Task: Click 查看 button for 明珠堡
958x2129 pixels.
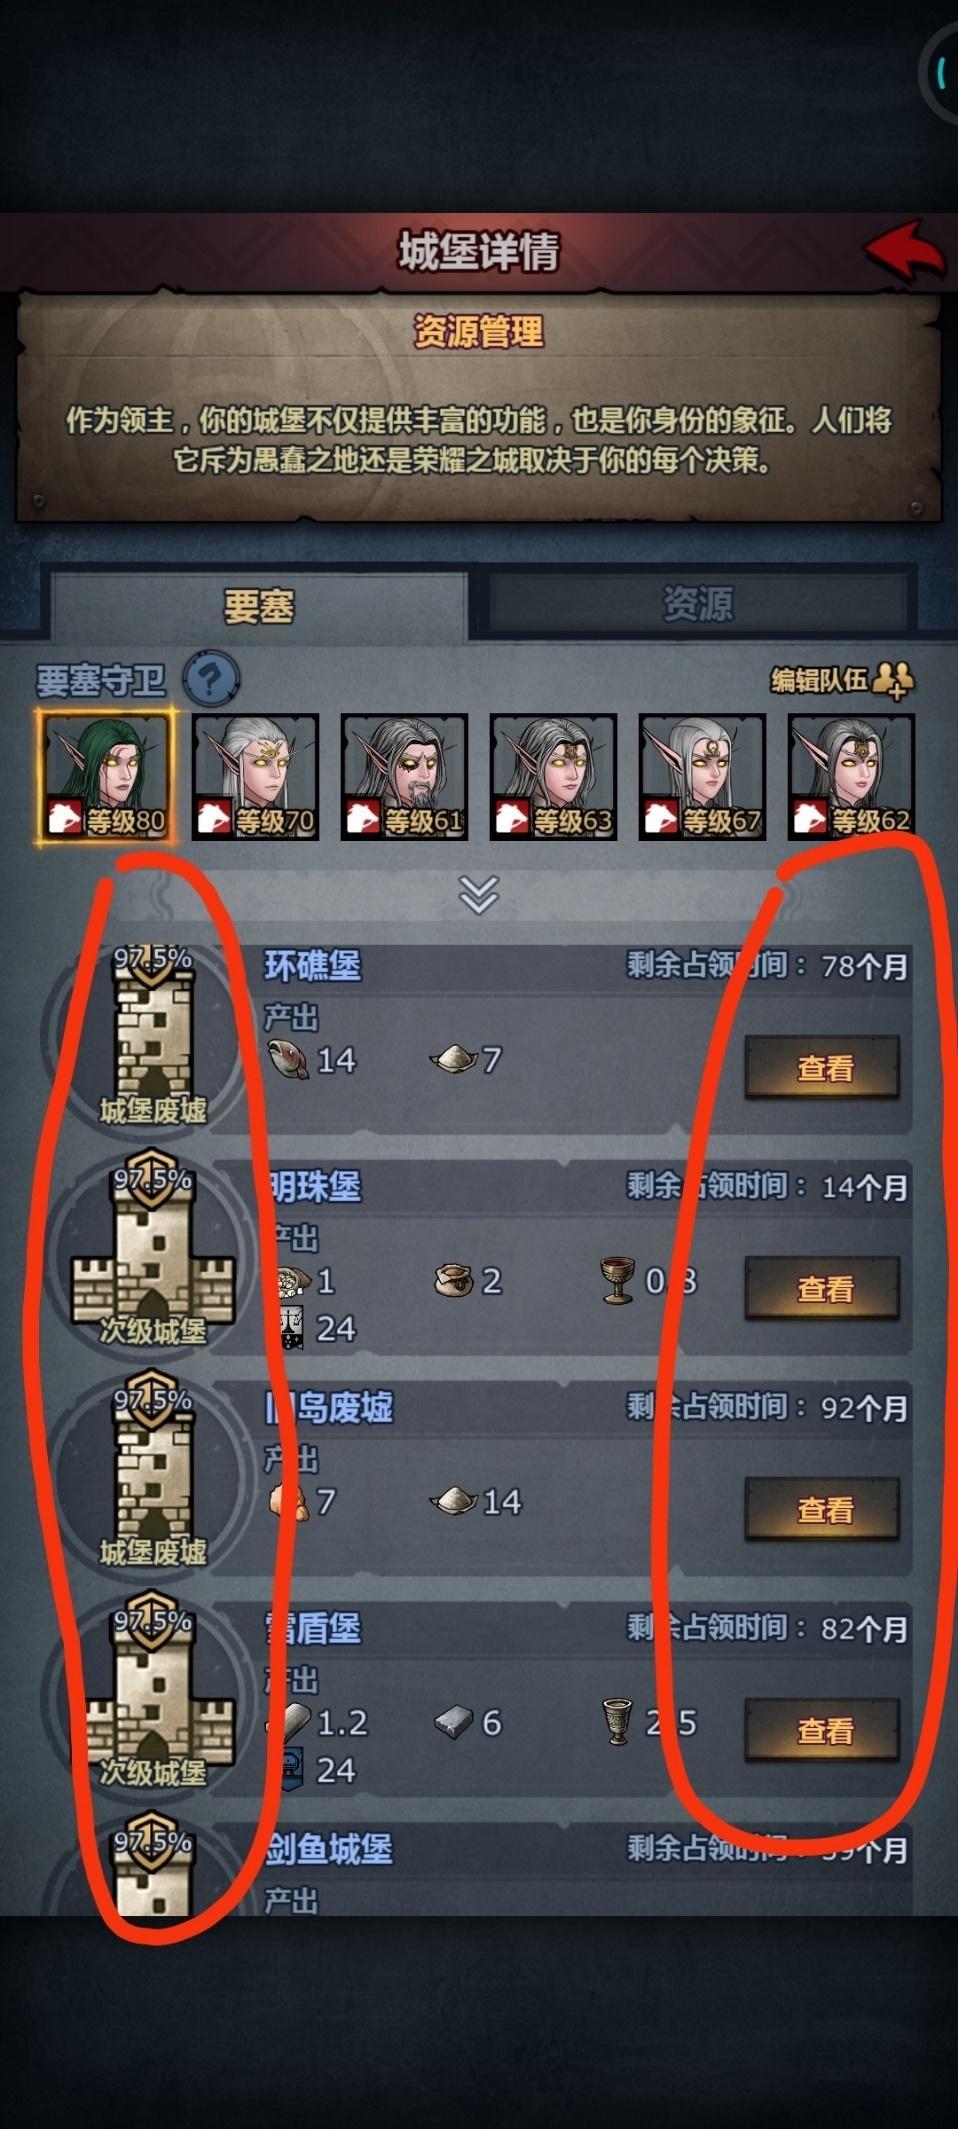Action: coord(823,1289)
